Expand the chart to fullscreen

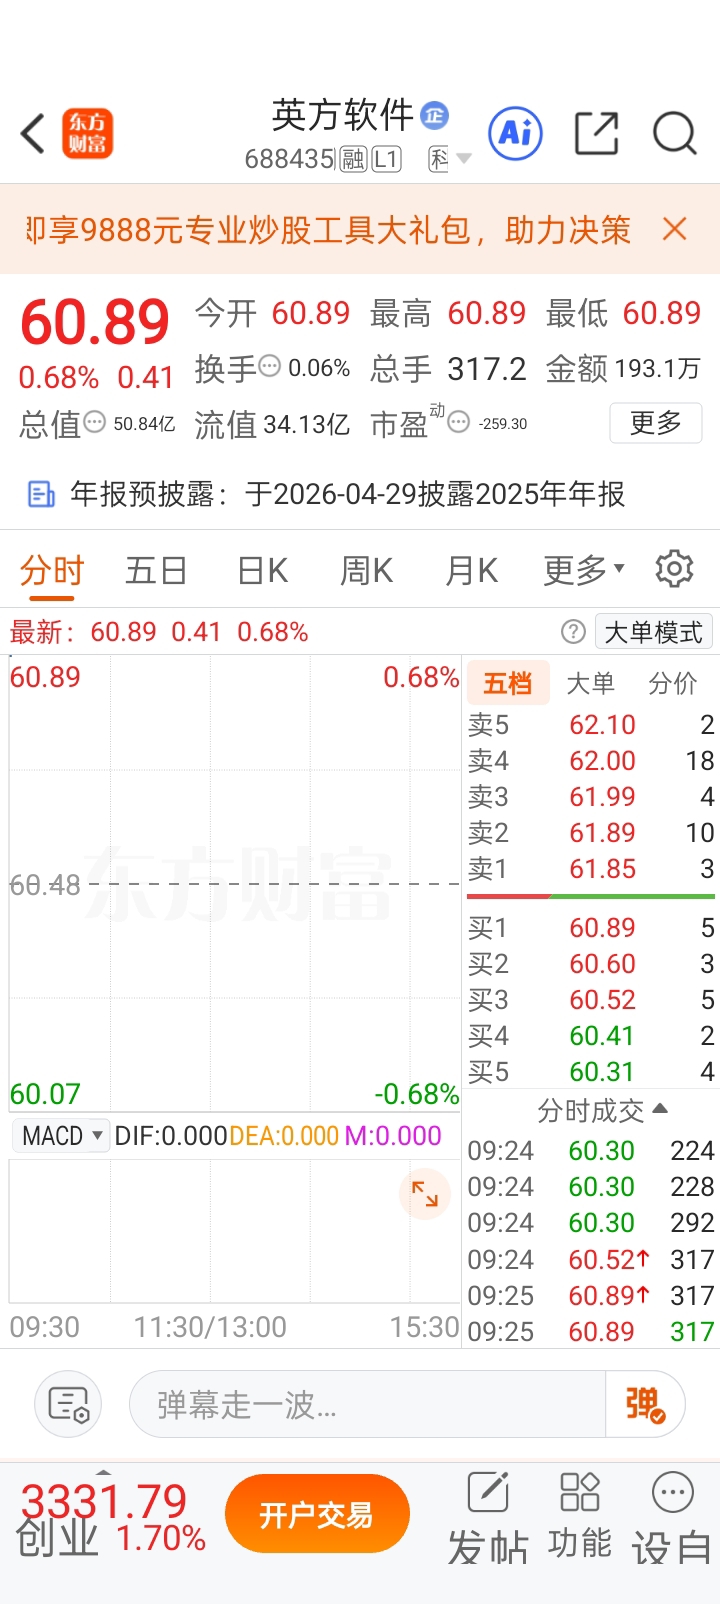(425, 1194)
